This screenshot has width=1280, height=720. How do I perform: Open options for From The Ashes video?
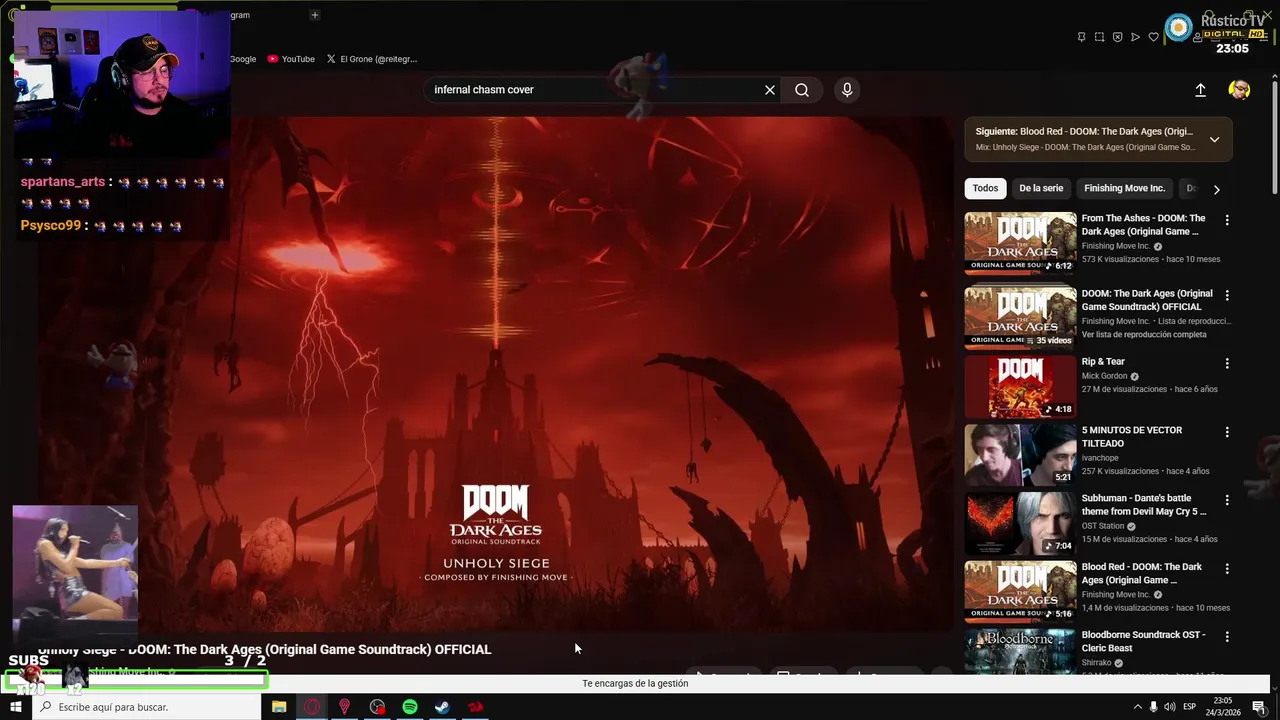click(x=1227, y=220)
